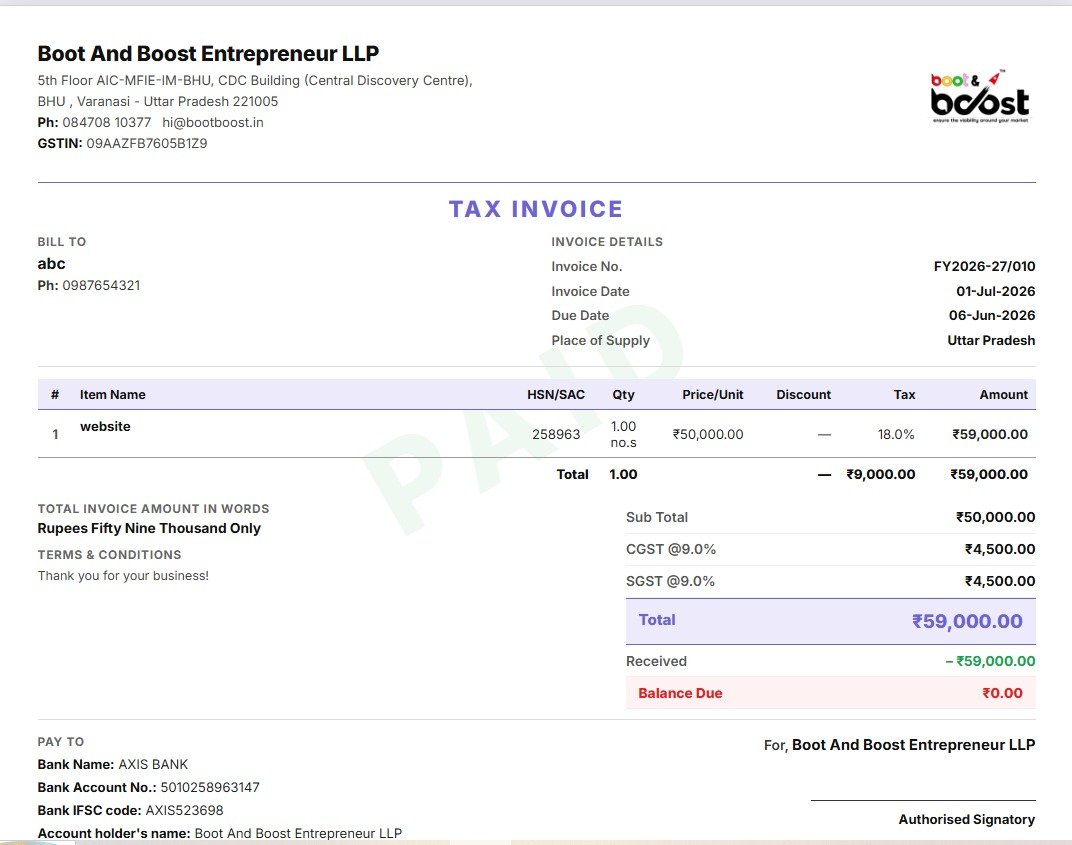Select bank account number 5010258963147
This screenshot has width=1072, height=845.
point(210,788)
